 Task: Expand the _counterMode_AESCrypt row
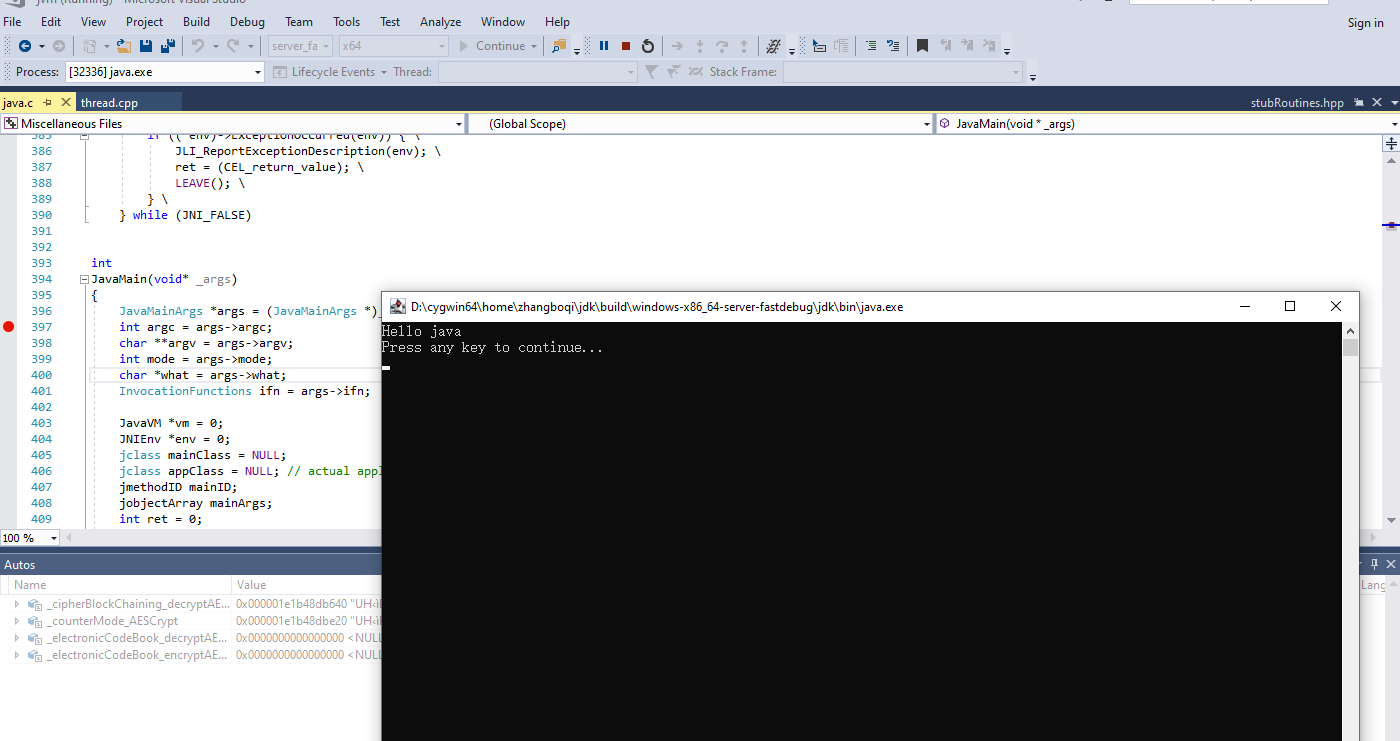pos(16,621)
